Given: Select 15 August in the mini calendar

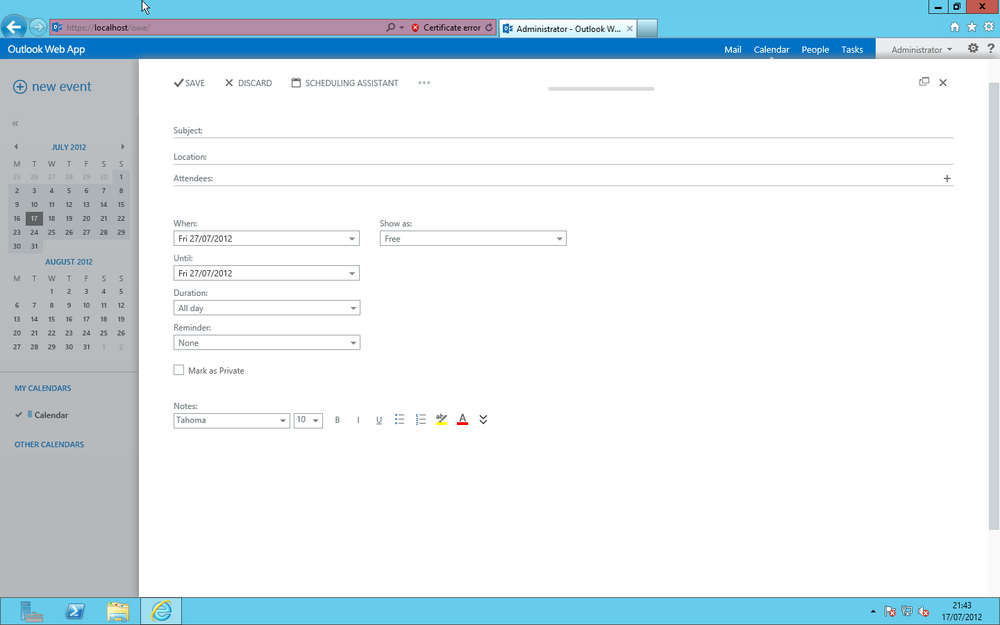Looking at the screenshot, I should pos(52,319).
